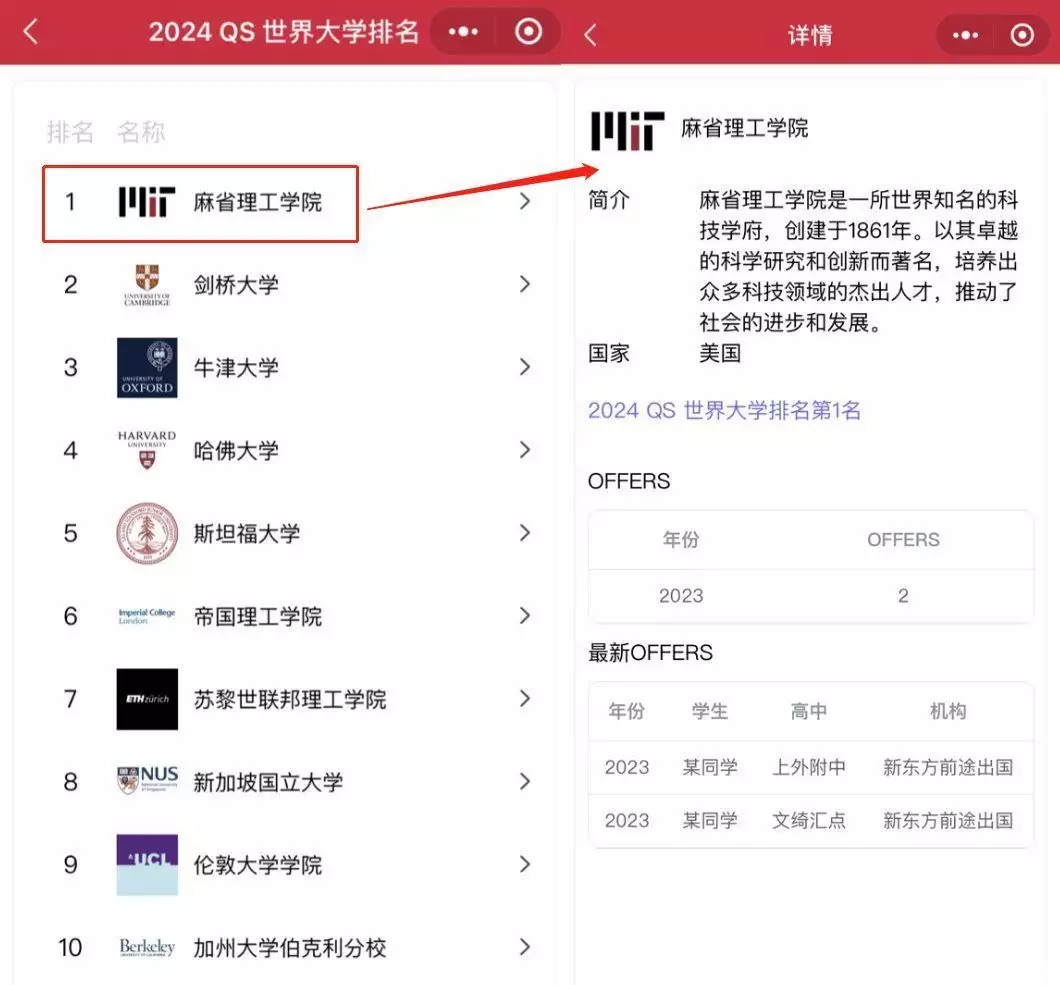
Task: Click the Oxford logo in ranking list
Action: [147, 368]
